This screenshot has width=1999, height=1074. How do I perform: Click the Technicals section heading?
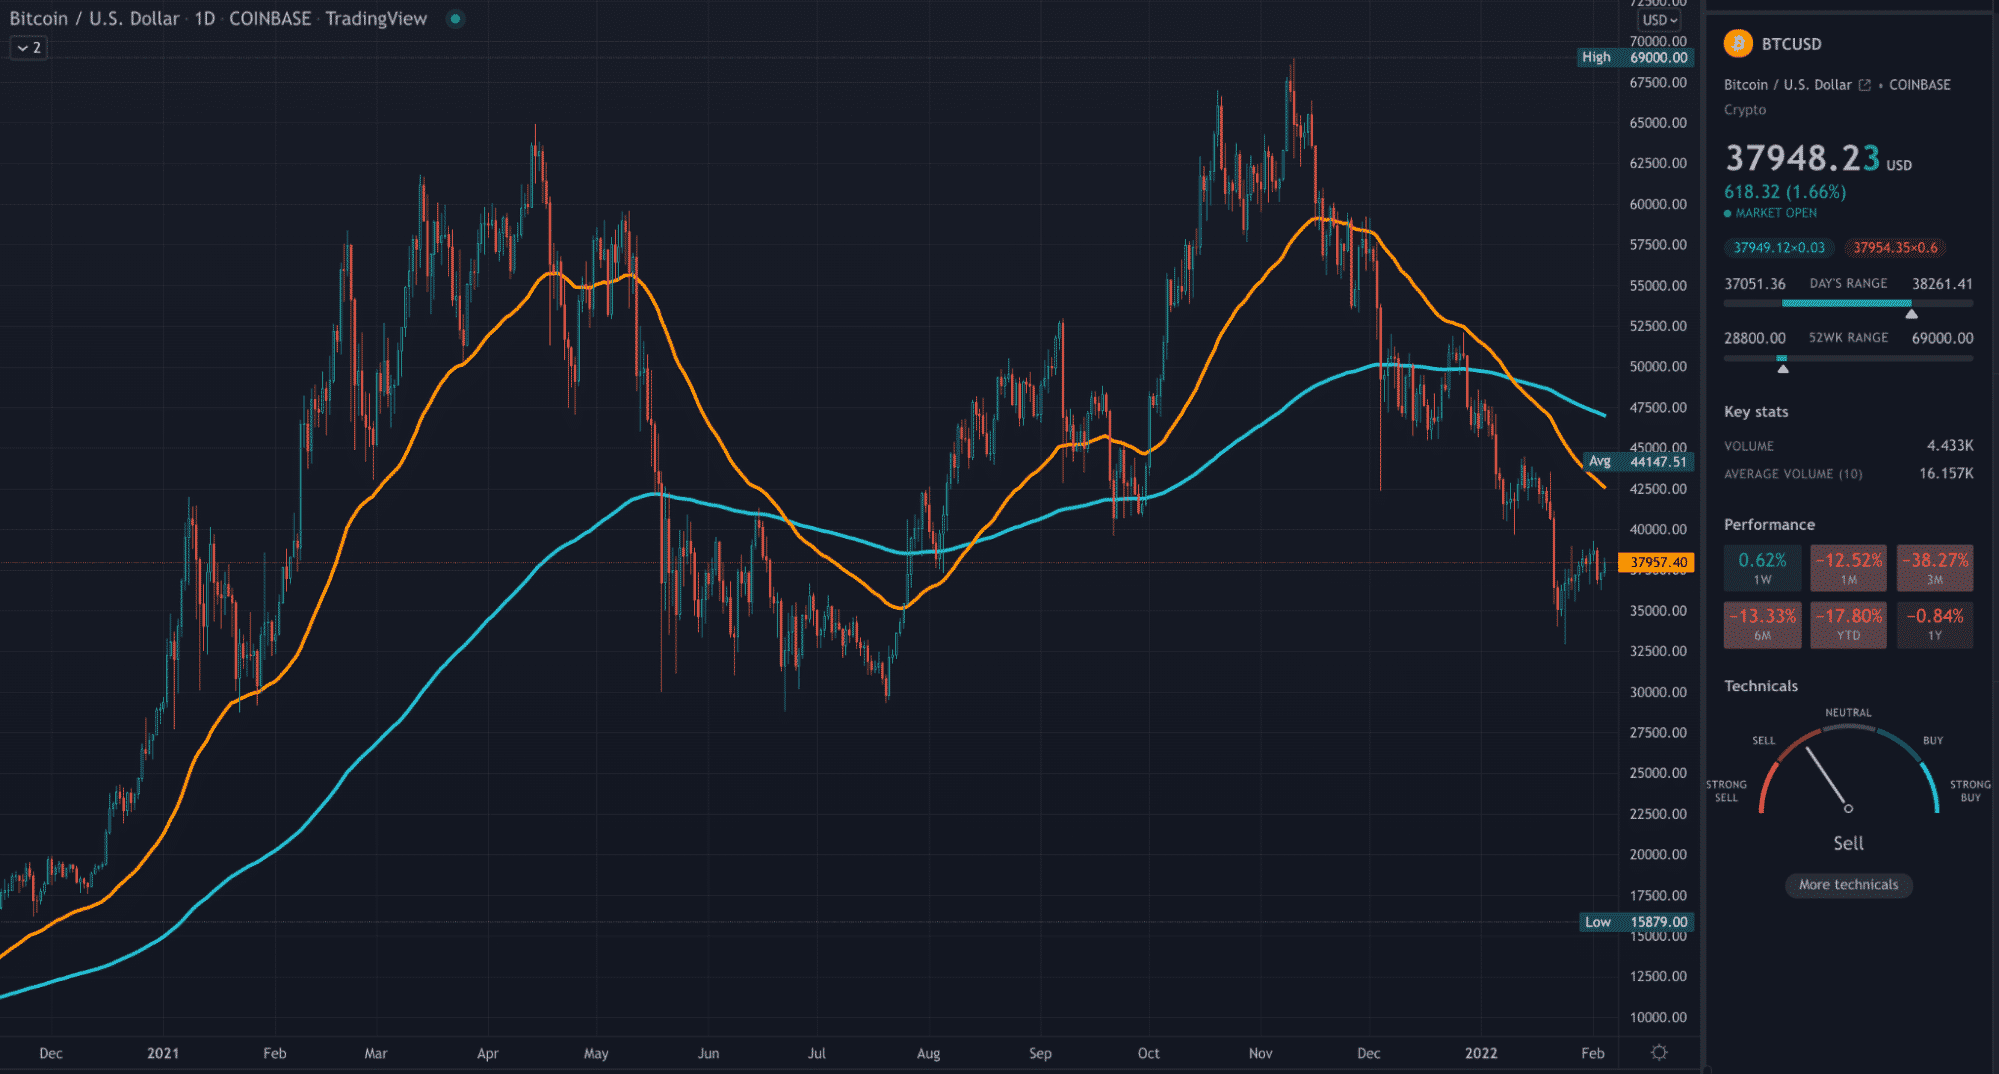(1761, 686)
